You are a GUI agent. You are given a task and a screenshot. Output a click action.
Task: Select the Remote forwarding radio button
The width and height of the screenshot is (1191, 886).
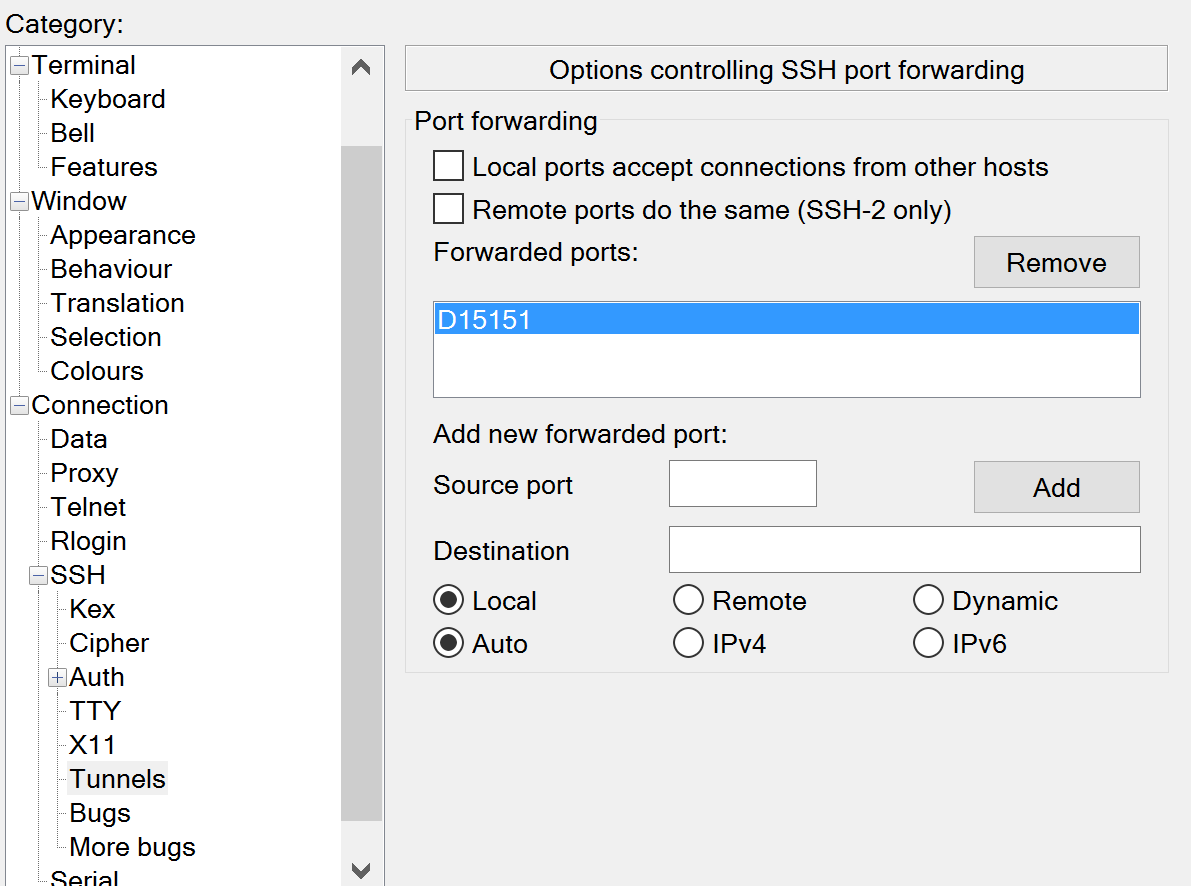tap(688, 600)
